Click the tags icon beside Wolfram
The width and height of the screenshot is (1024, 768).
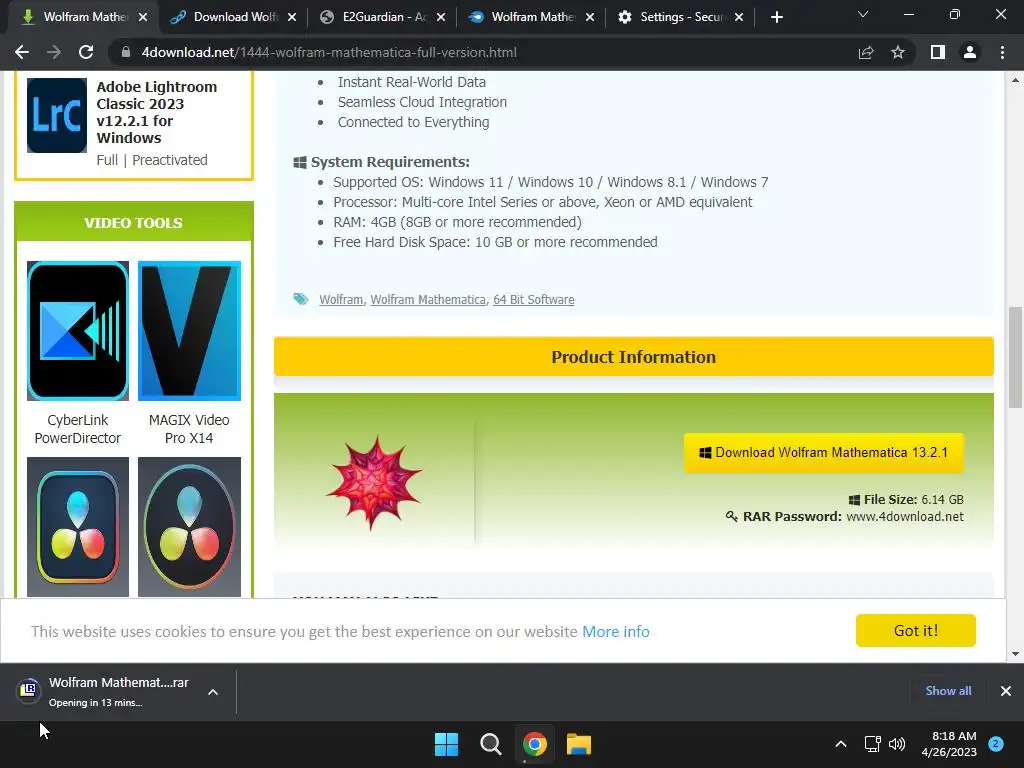(300, 299)
